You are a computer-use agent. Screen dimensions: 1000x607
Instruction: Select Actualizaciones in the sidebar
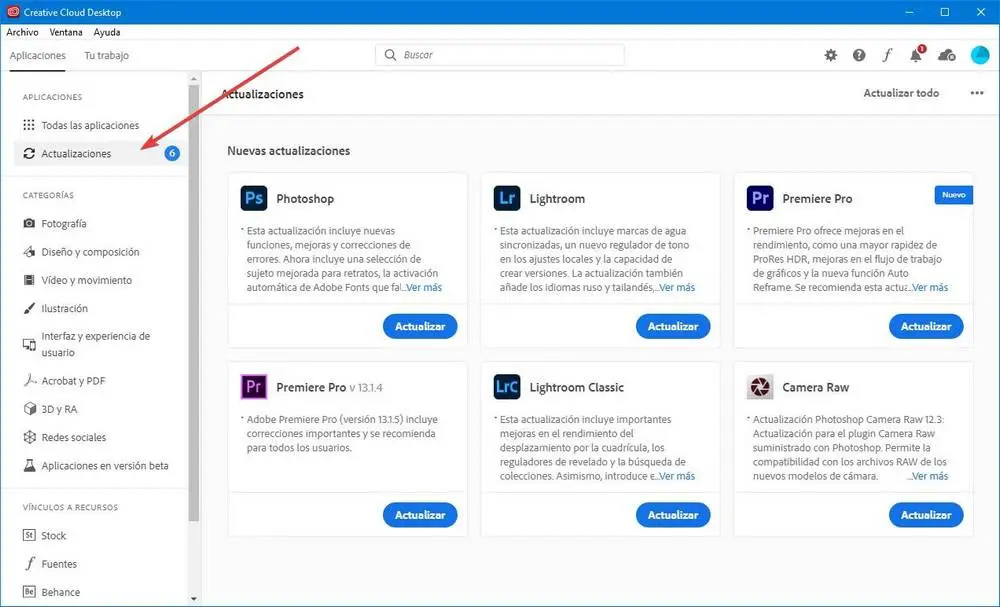[99, 153]
